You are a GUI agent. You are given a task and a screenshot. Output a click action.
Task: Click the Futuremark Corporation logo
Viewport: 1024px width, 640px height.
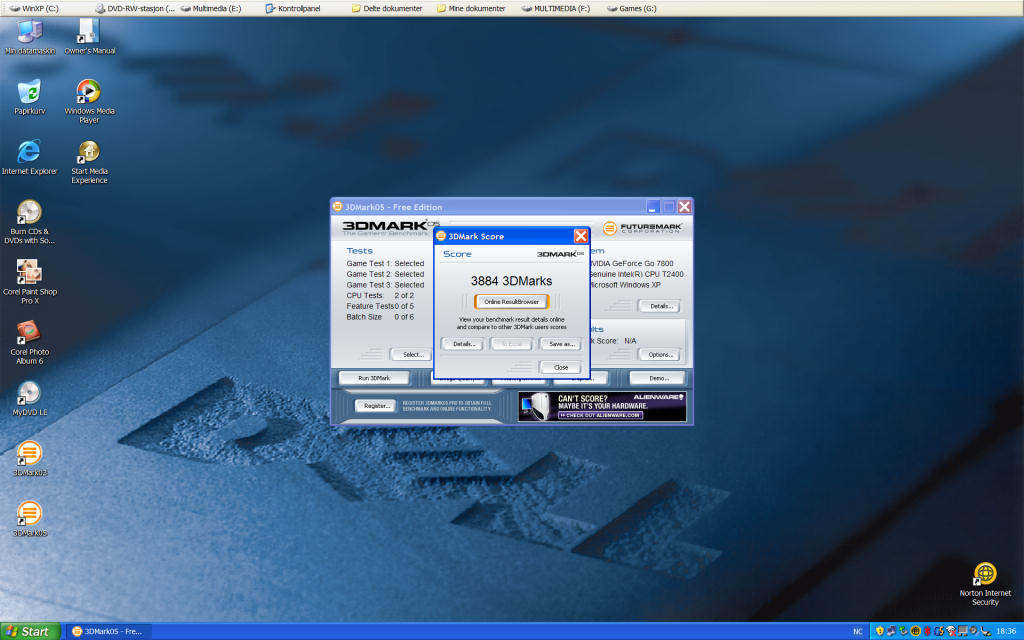[643, 228]
